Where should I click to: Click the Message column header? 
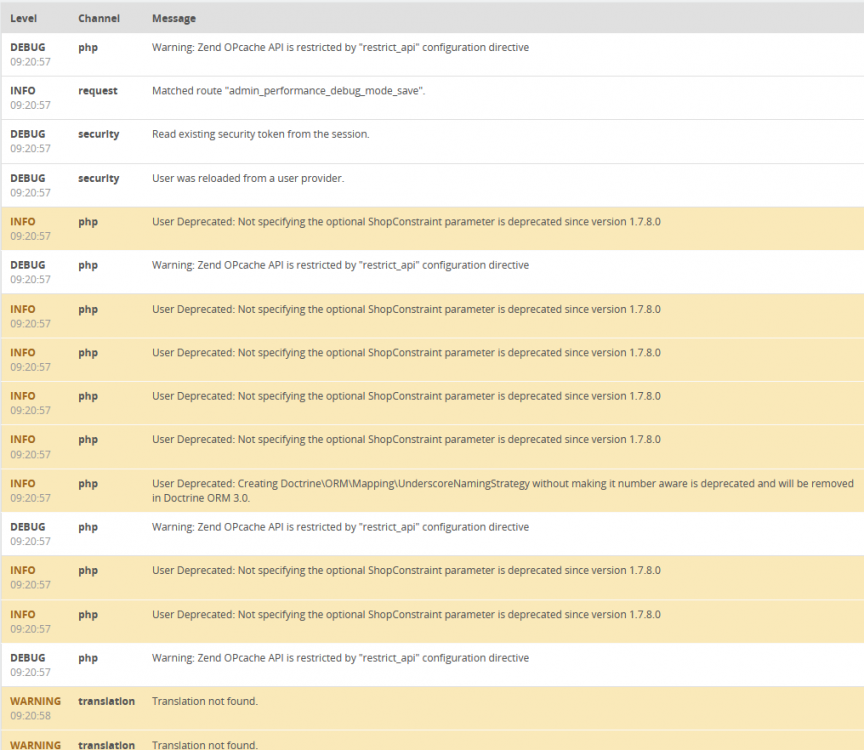173,18
